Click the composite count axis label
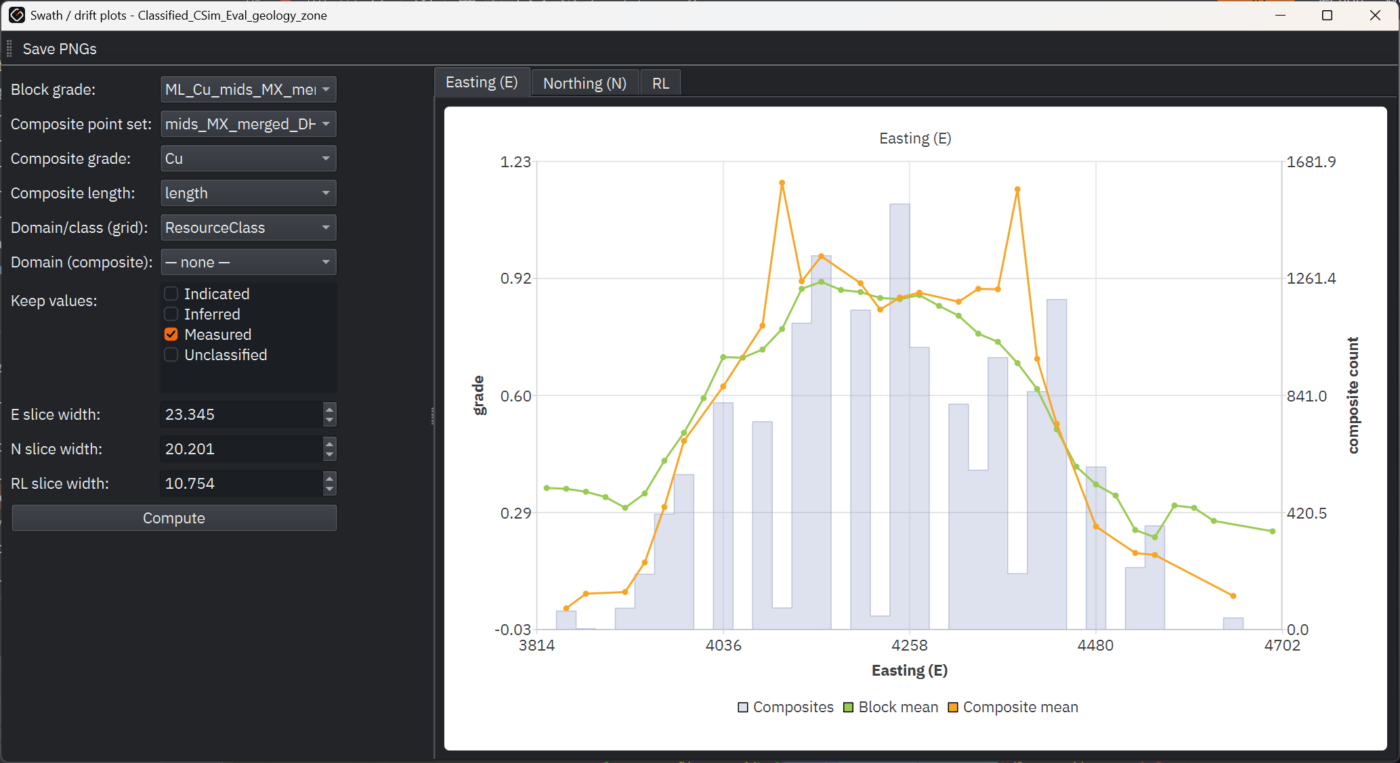1400x763 pixels. click(x=1353, y=396)
